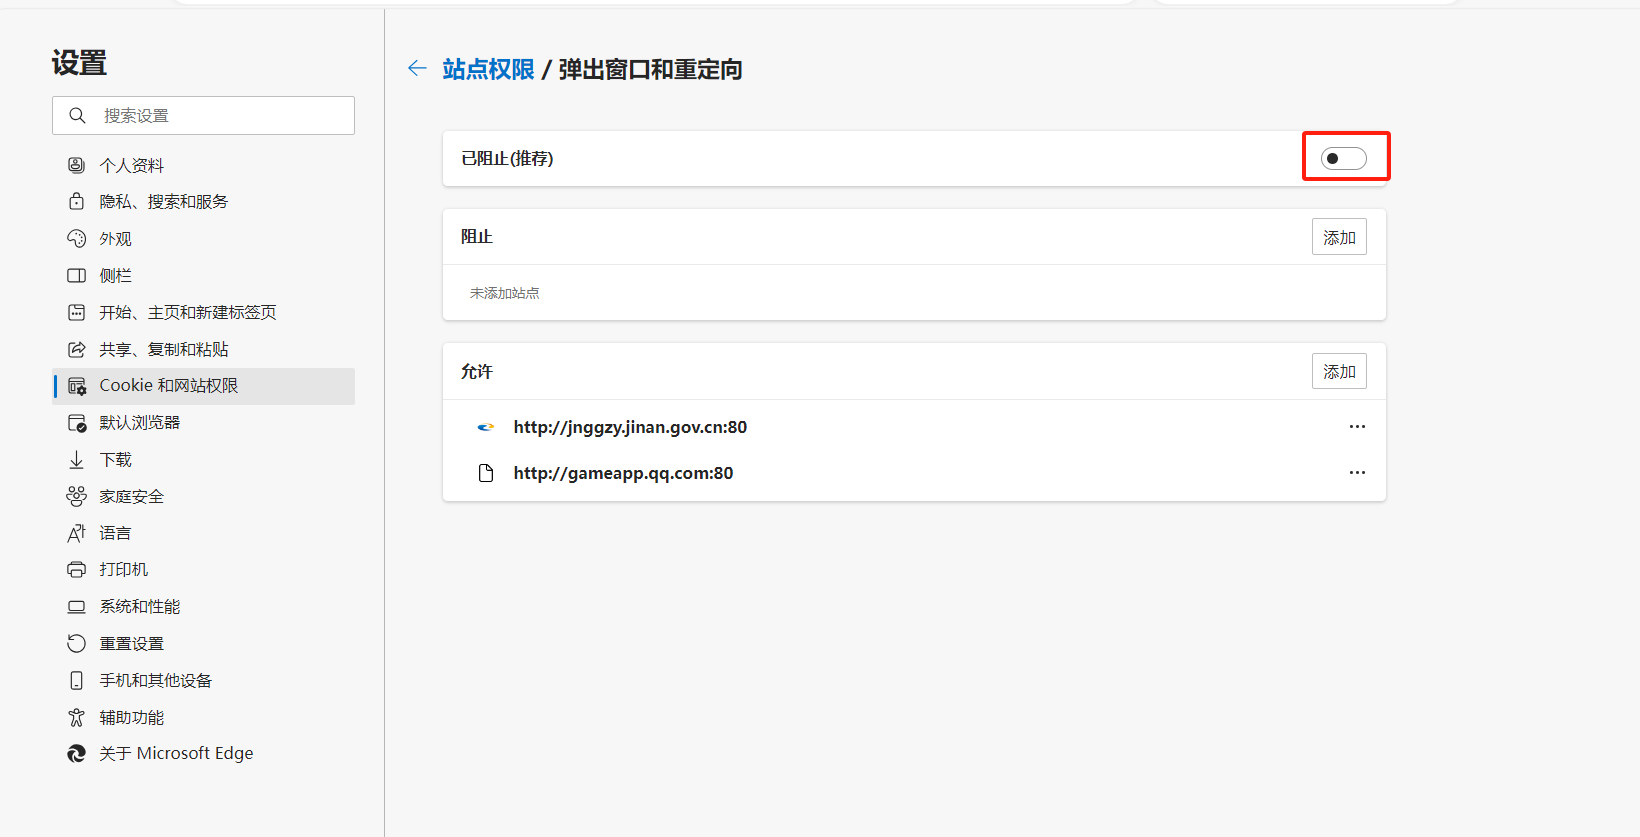This screenshot has width=1640, height=837.
Task: Click the 站点权限 breadcrumb link
Action: point(488,69)
